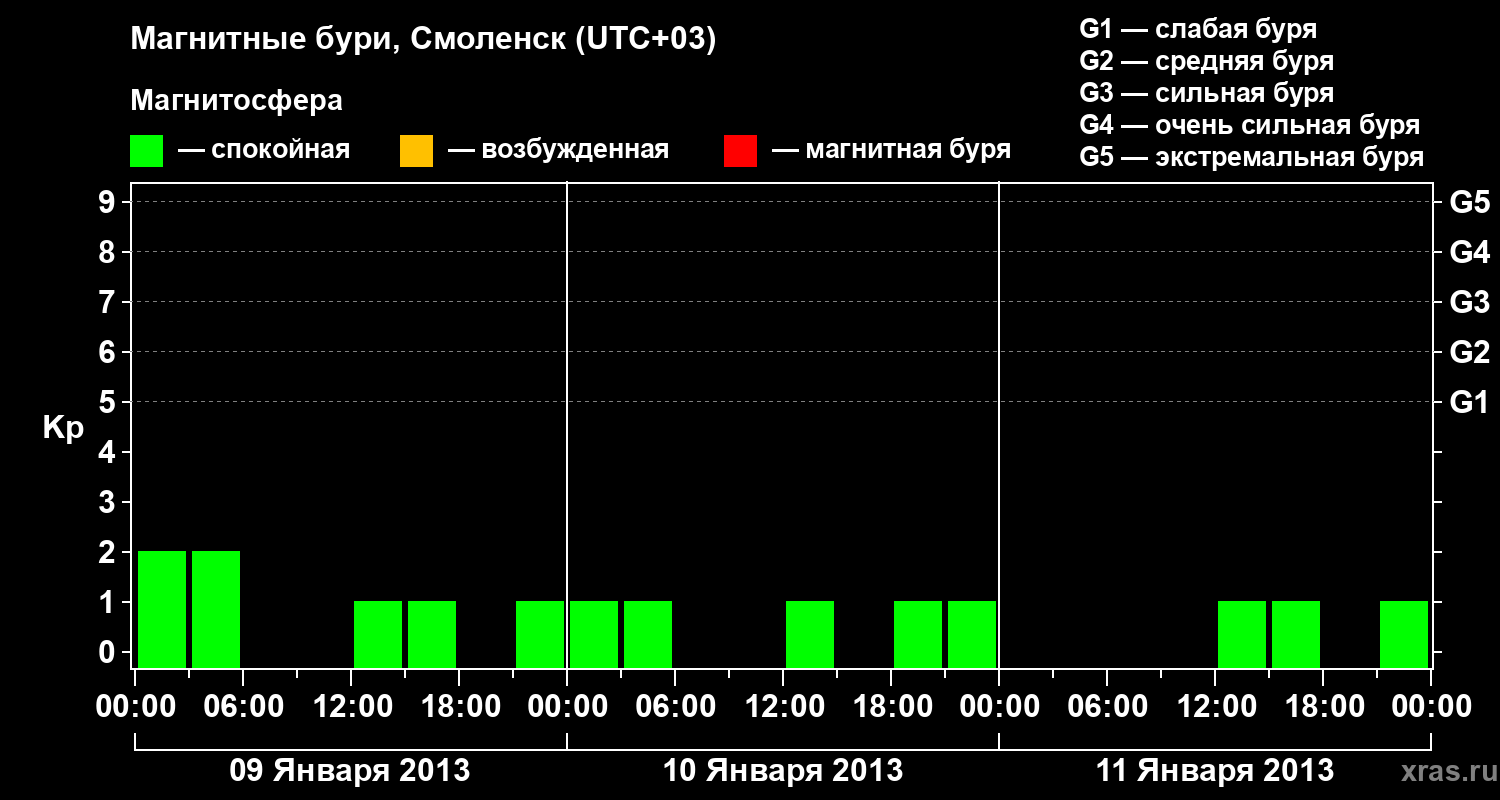The height and width of the screenshot is (800, 1500).
Task: Click the '— спокойная' legend label
Action: [264, 150]
